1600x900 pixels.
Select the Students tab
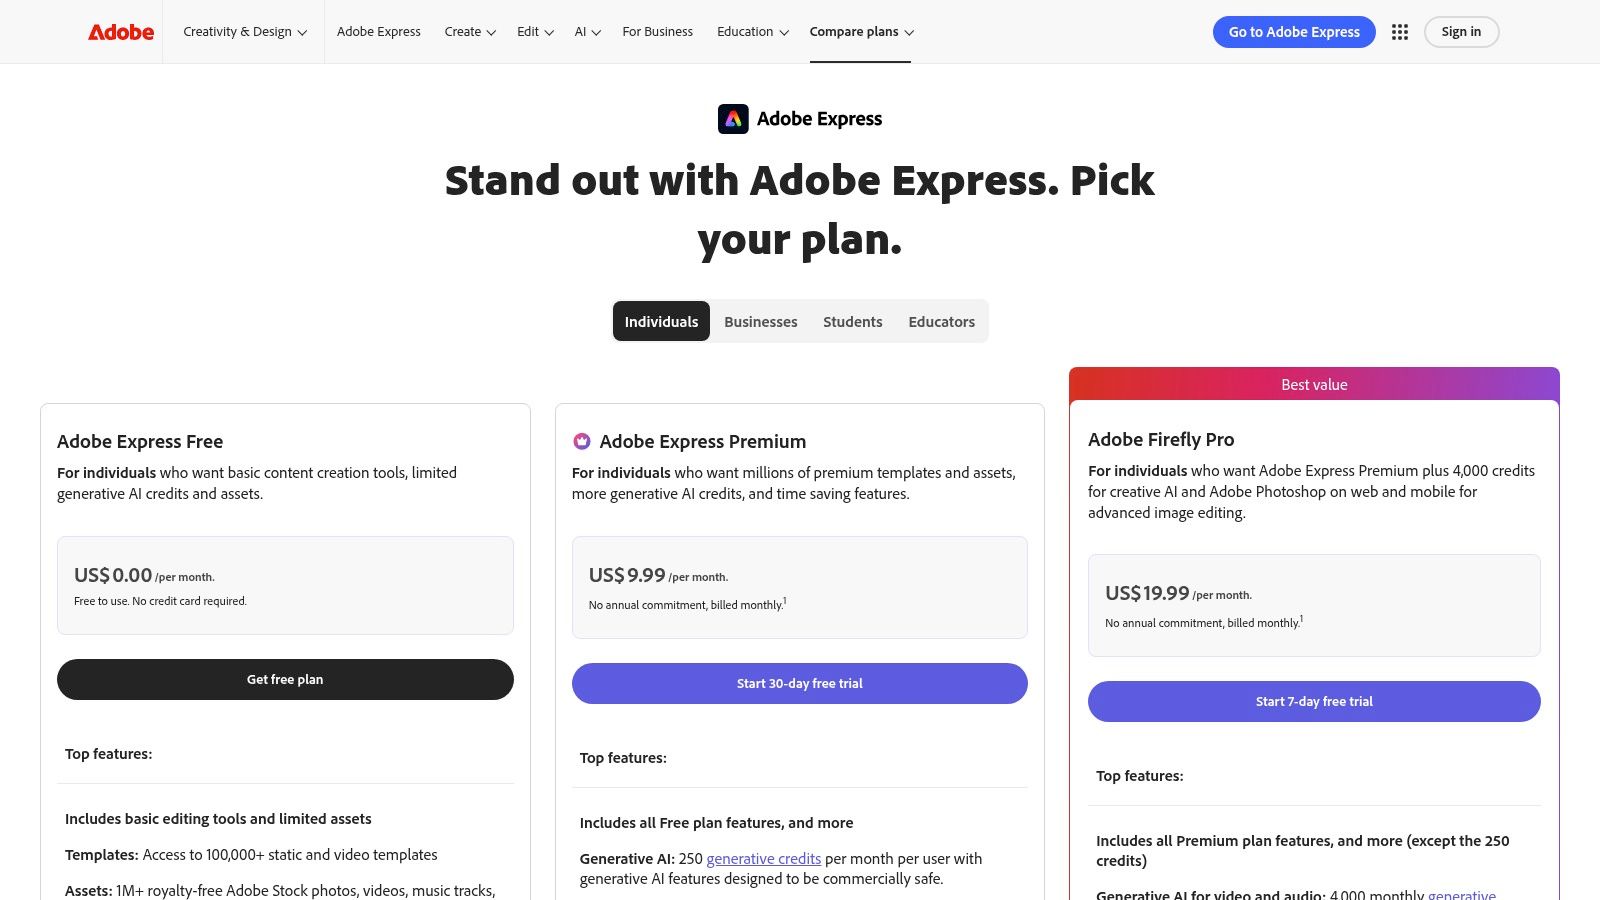(852, 321)
